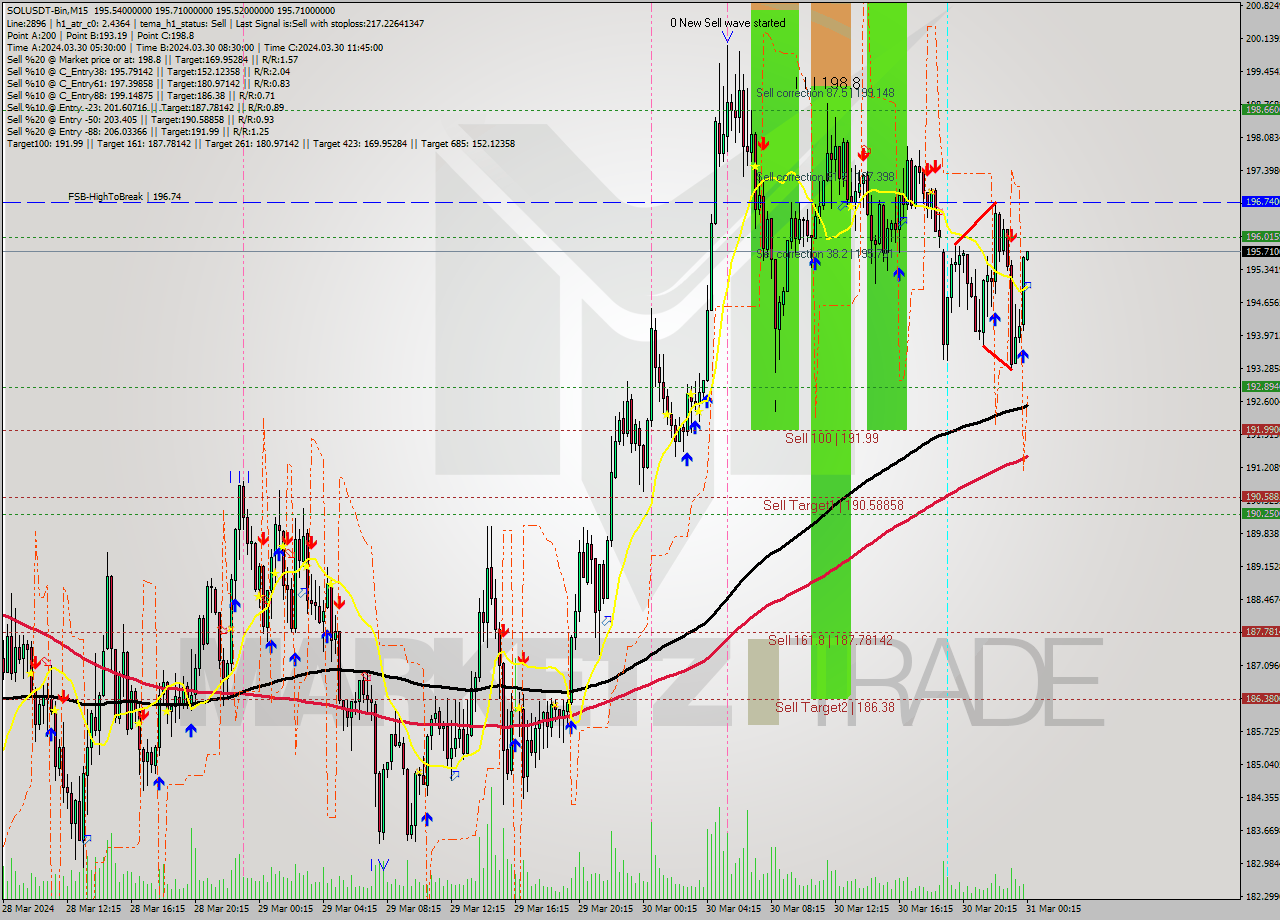Click the green 190.250 price tag
This screenshot has width=1280, height=920.
[x=1261, y=513]
